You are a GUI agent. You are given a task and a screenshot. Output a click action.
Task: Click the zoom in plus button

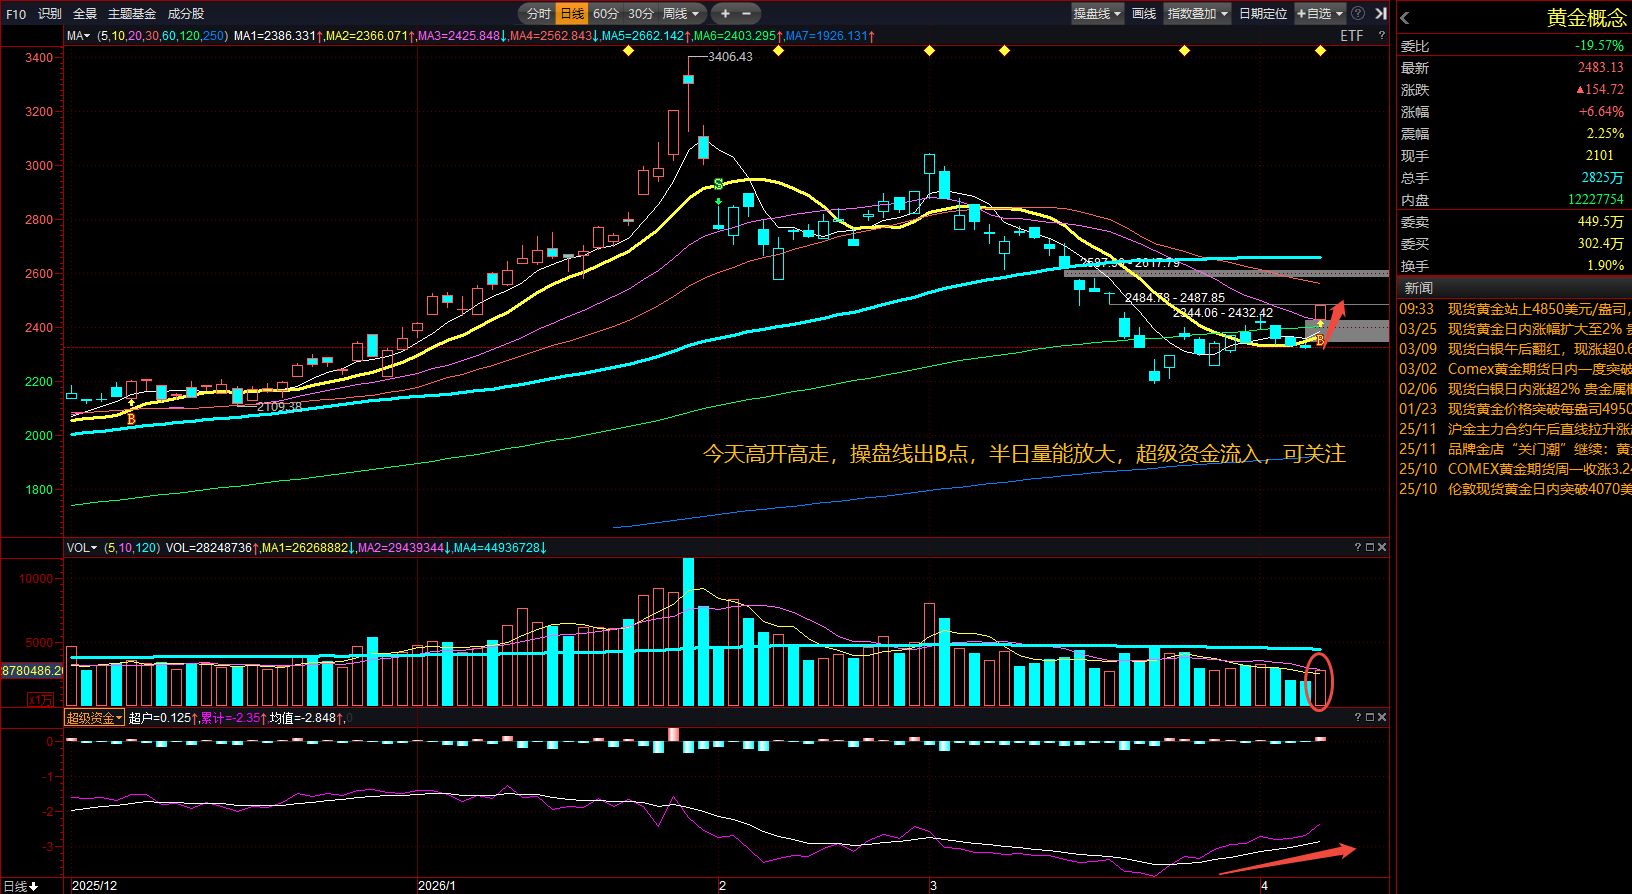(x=725, y=13)
